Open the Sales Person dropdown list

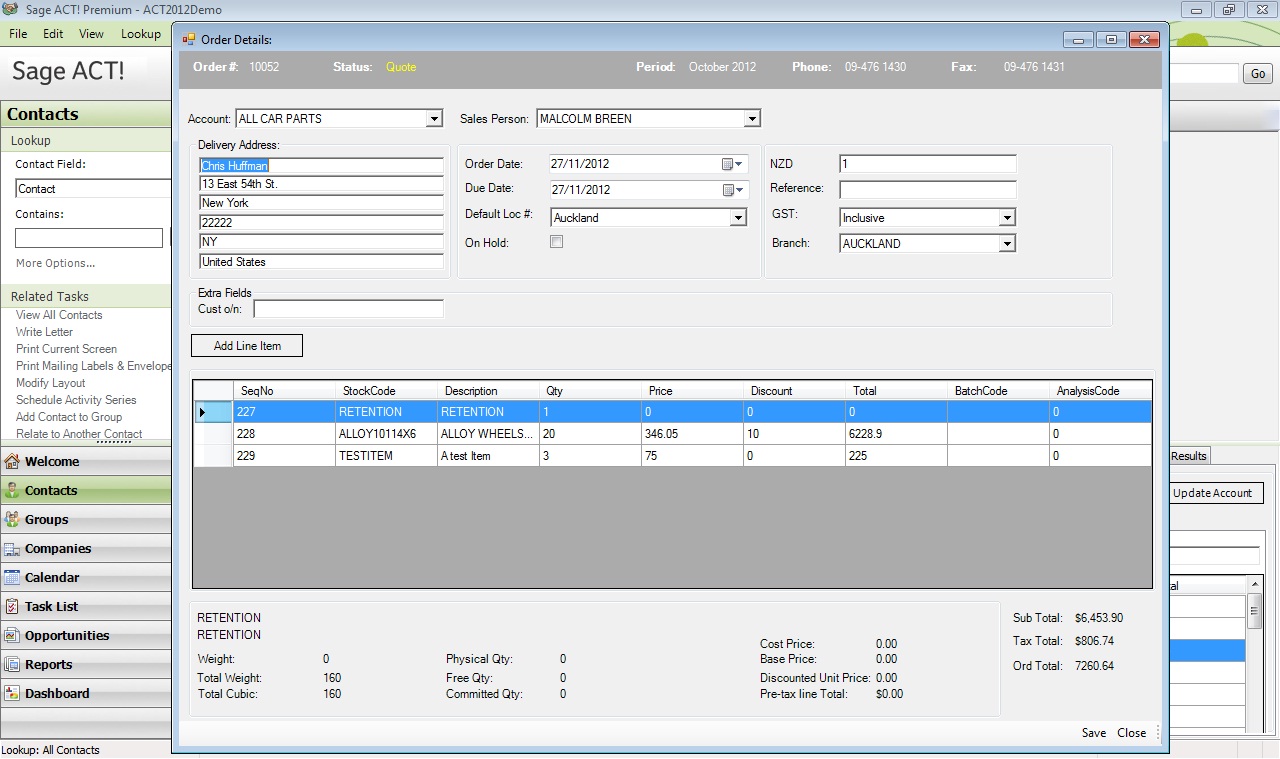(x=752, y=119)
